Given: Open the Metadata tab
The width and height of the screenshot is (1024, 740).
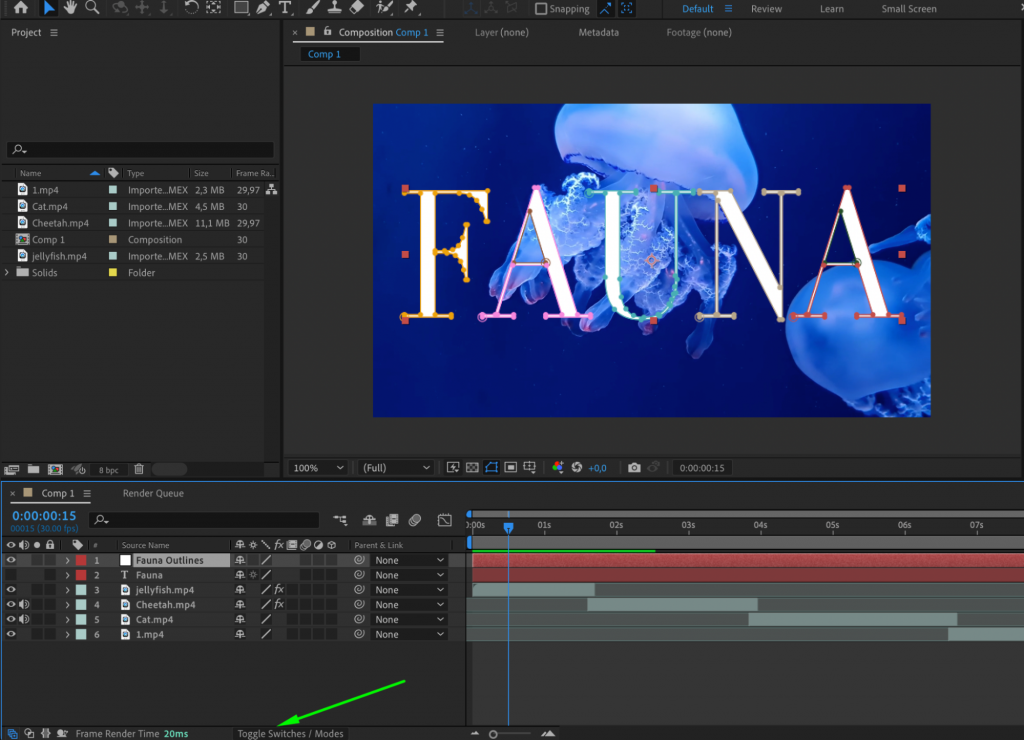Looking at the screenshot, I should click(x=598, y=32).
